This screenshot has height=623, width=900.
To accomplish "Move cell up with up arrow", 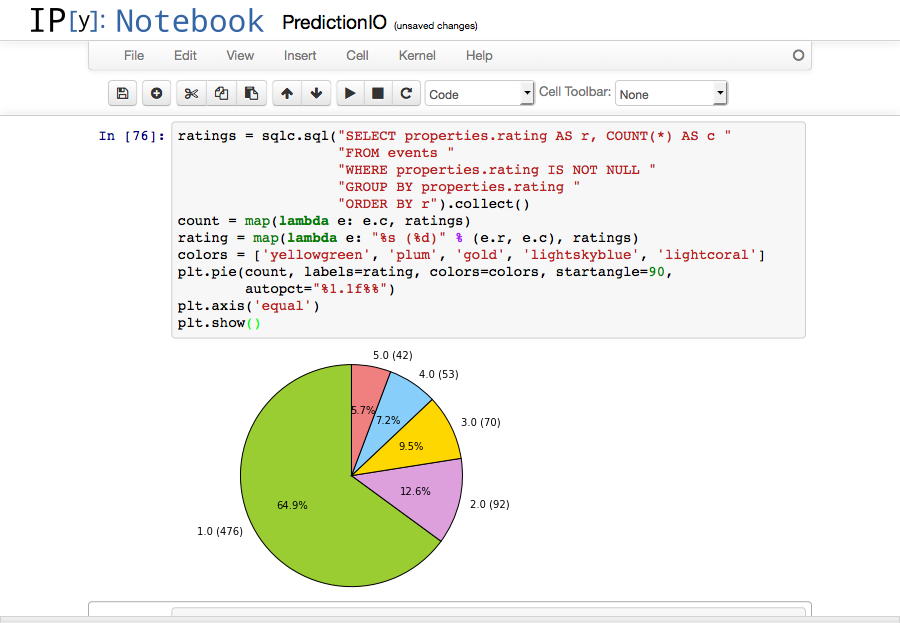I will pyautogui.click(x=287, y=94).
